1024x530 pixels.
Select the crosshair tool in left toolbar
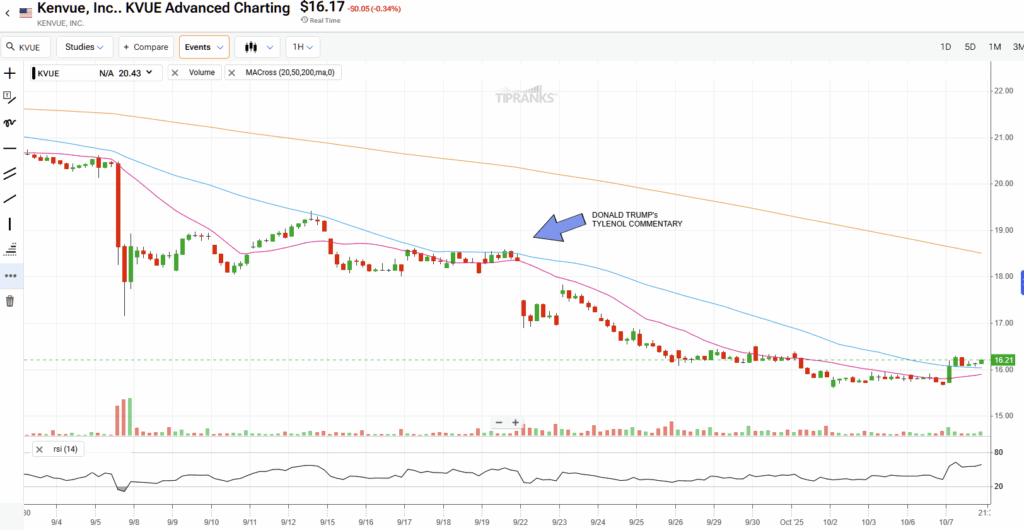coord(10,73)
